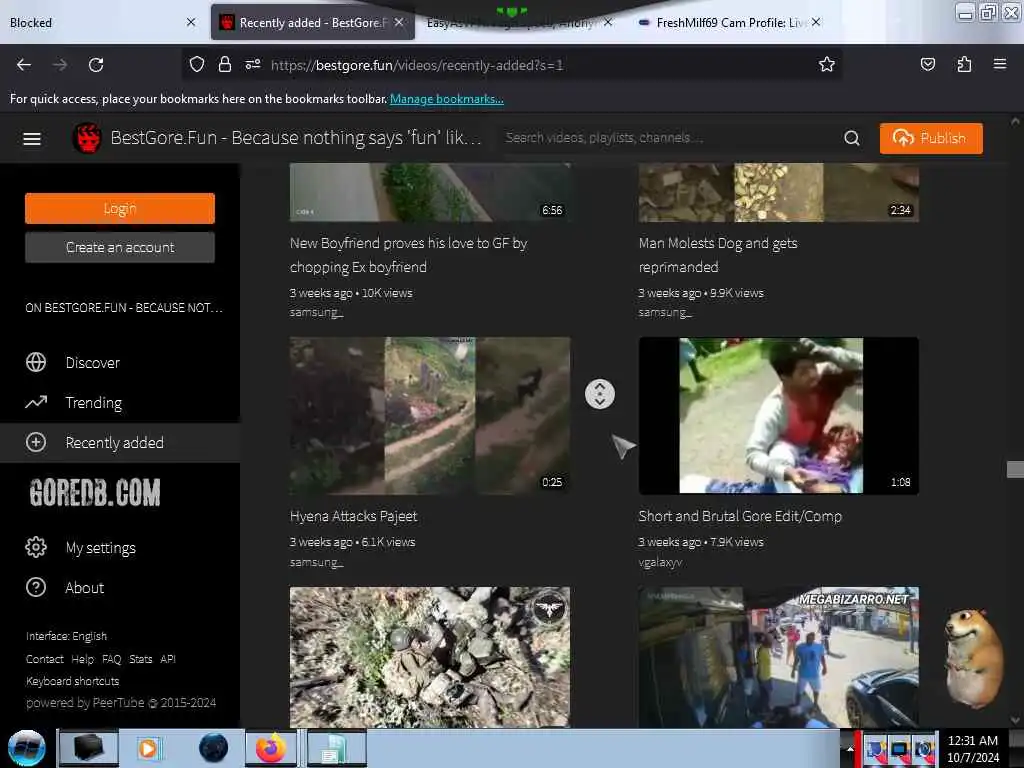Click the search magnifier icon
This screenshot has height=768, width=1024.
[x=852, y=138]
